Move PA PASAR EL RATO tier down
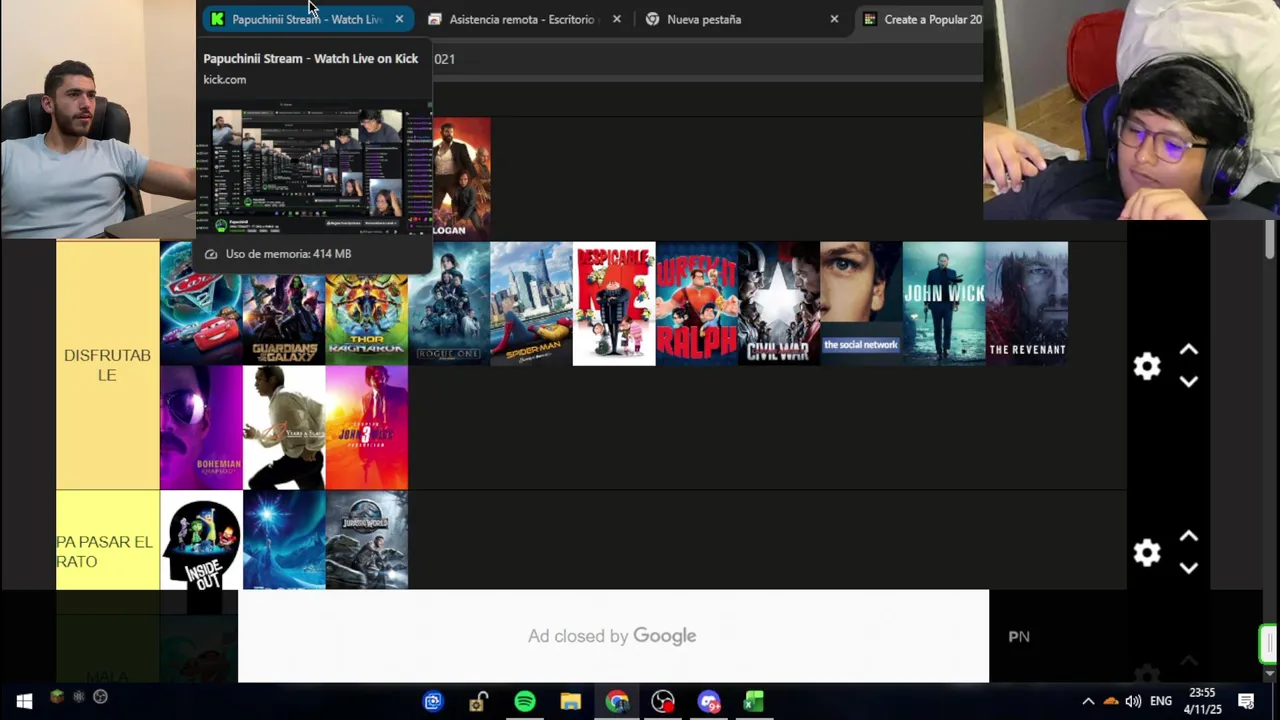Screen dimensions: 1280x720 pos(1189,568)
